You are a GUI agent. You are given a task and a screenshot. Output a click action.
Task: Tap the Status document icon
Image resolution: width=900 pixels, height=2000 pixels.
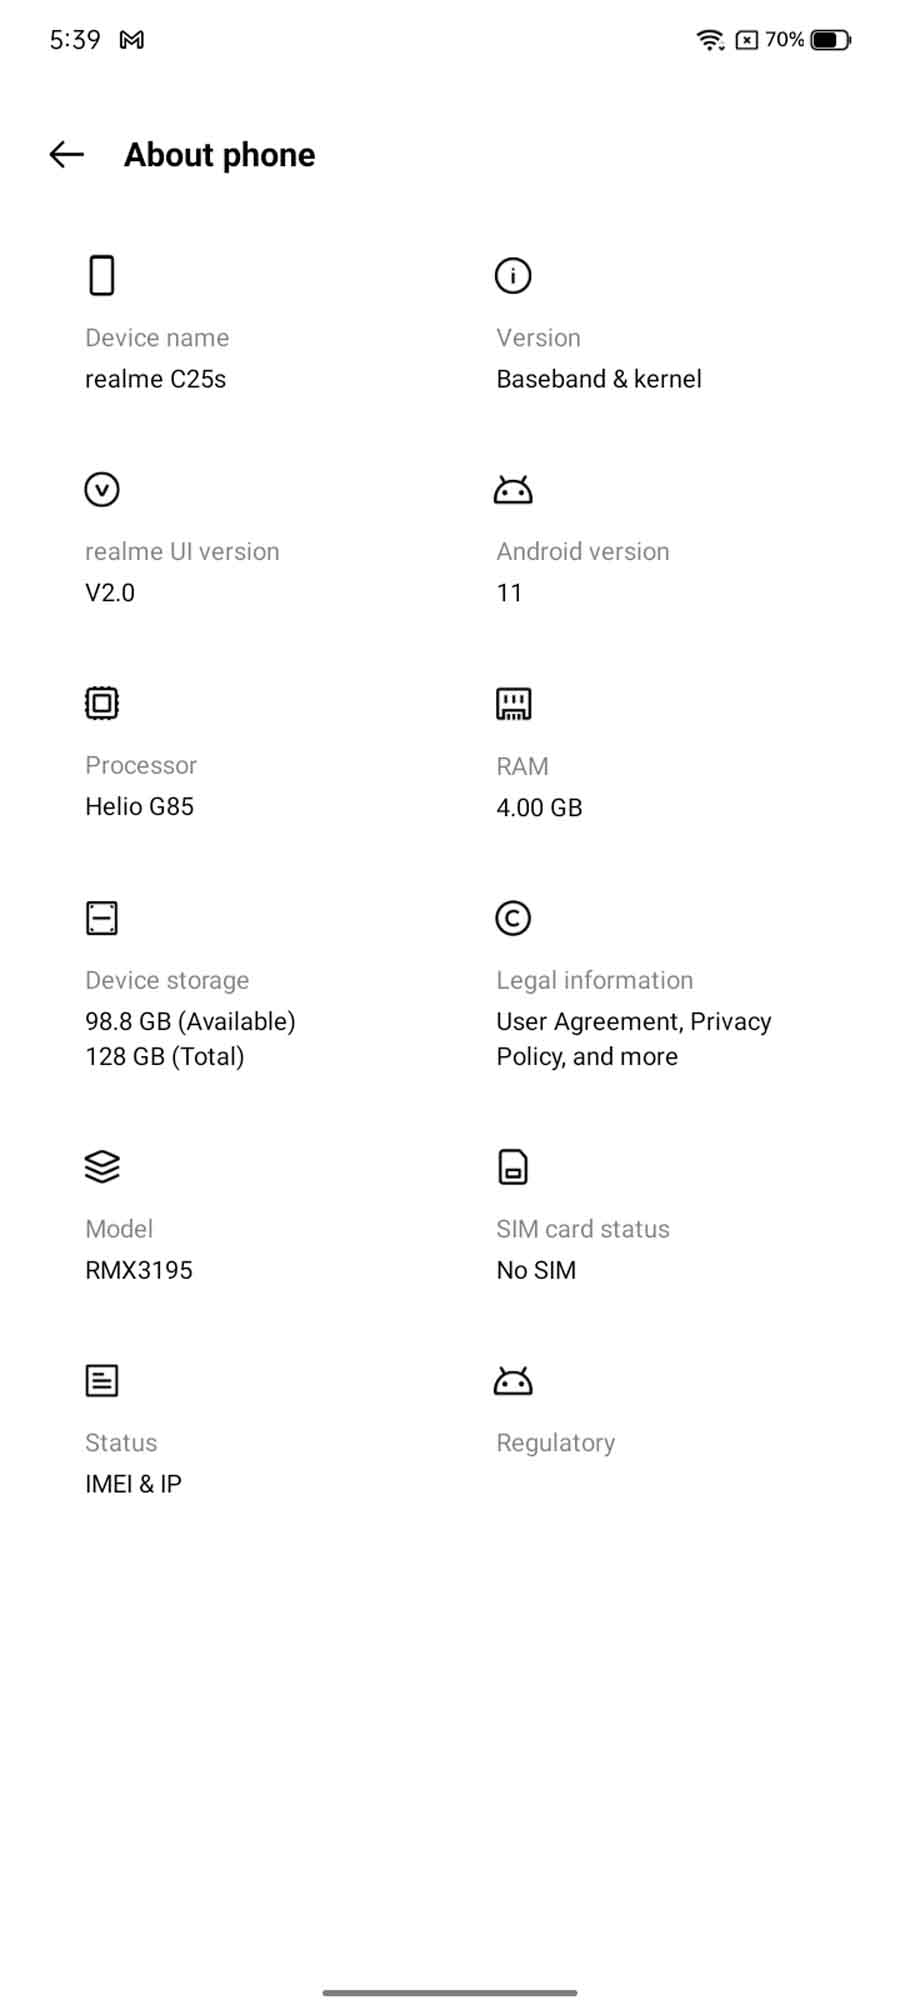(102, 1380)
